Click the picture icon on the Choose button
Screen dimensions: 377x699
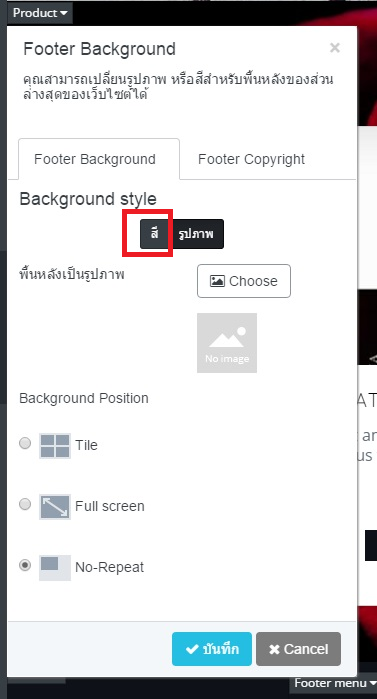pyautogui.click(x=217, y=281)
